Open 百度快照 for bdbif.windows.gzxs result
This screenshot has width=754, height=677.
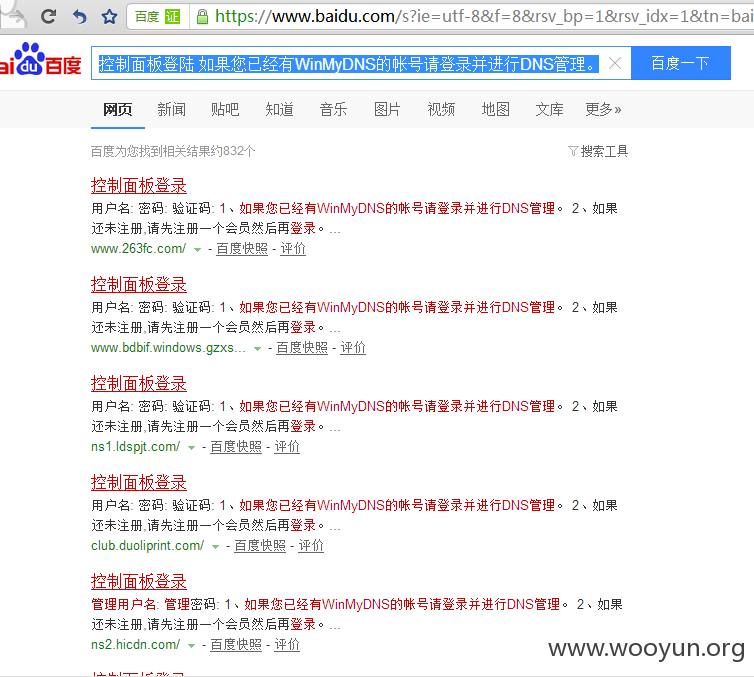click(302, 348)
